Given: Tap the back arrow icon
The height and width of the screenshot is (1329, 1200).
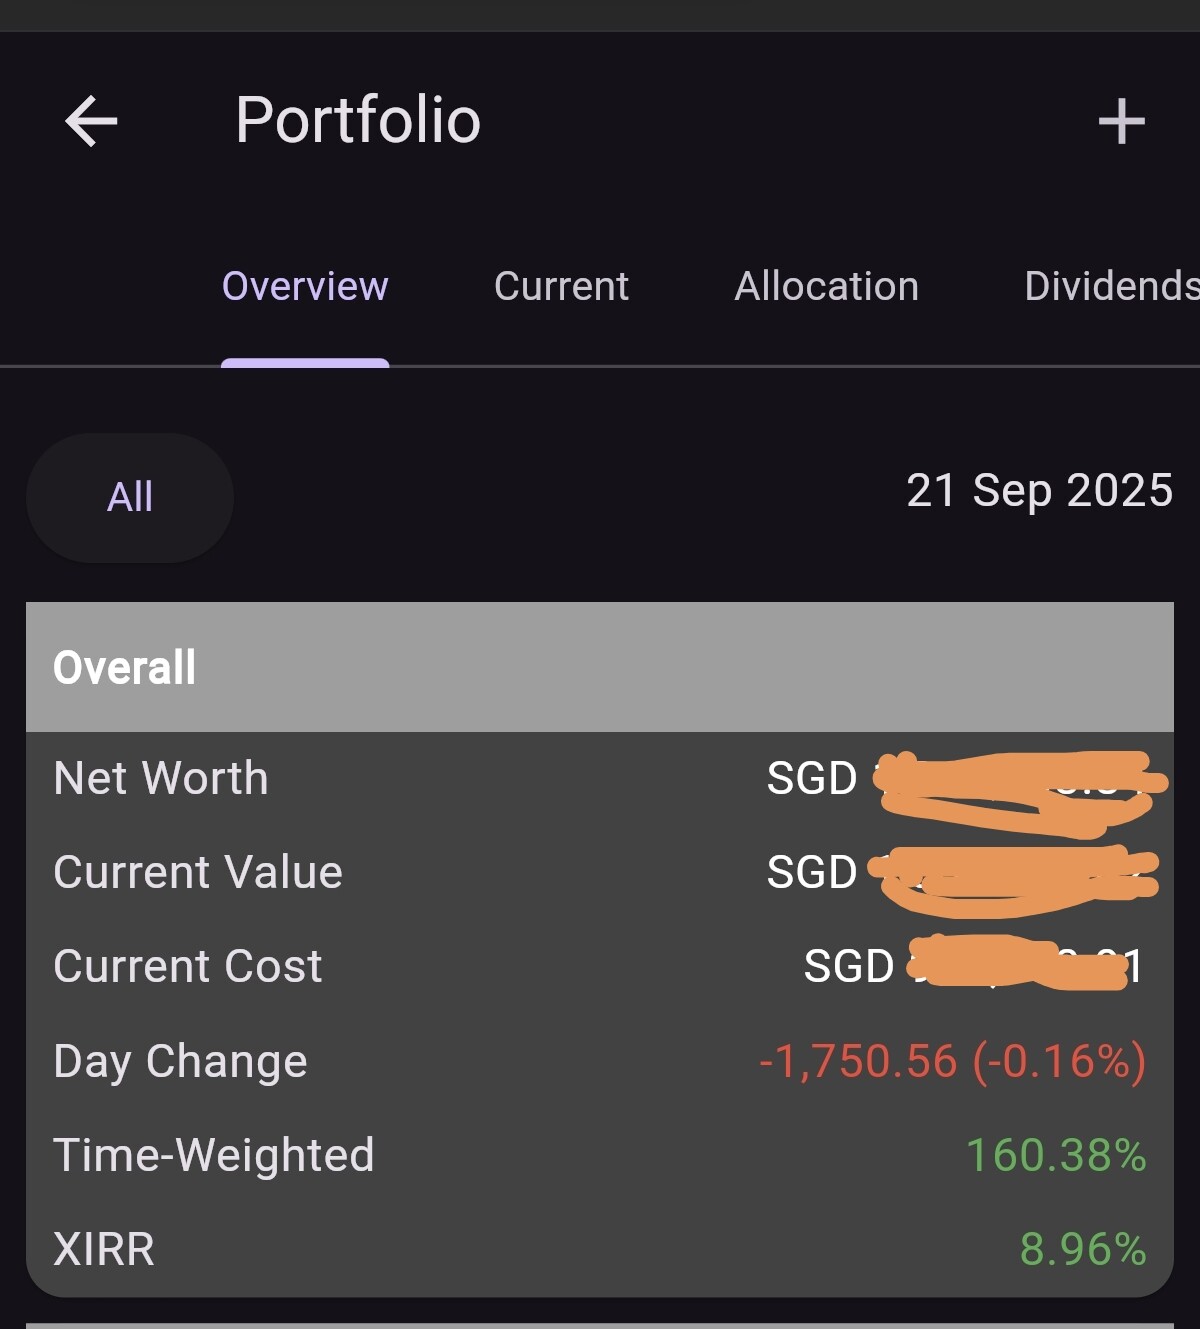Looking at the screenshot, I should pos(91,121).
